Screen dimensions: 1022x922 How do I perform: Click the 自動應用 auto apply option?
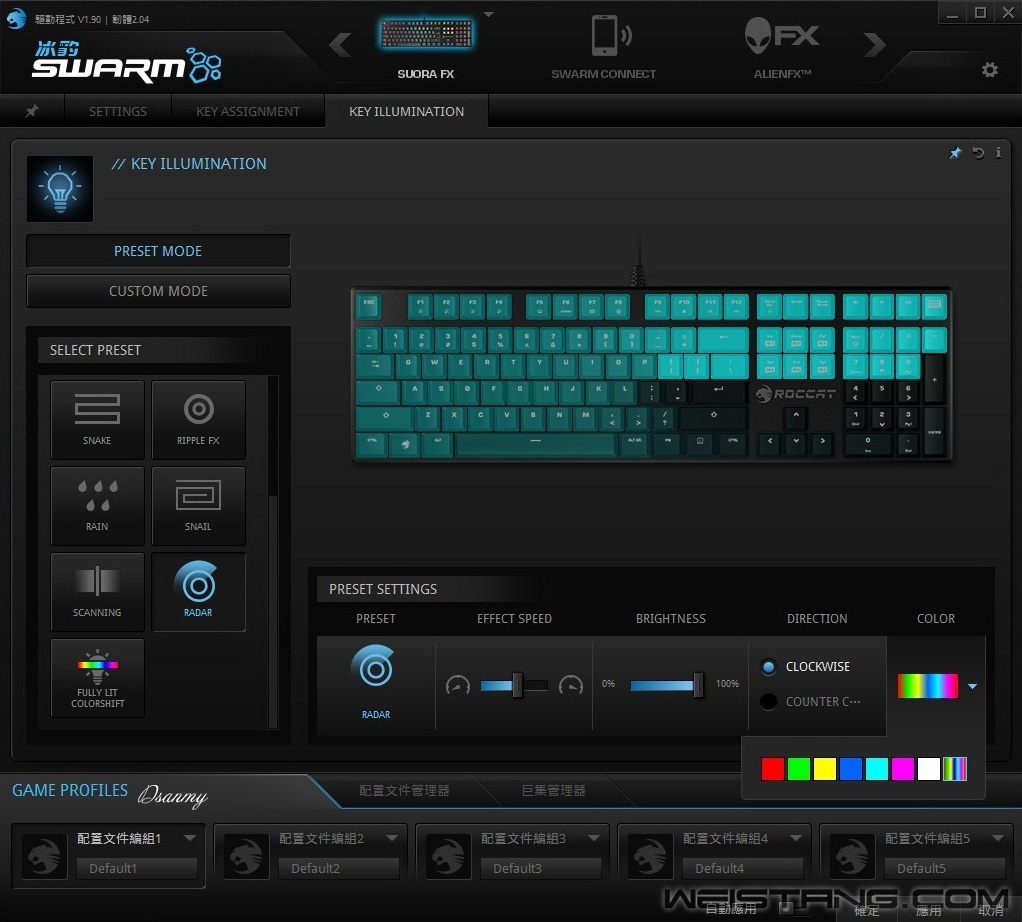point(731,909)
